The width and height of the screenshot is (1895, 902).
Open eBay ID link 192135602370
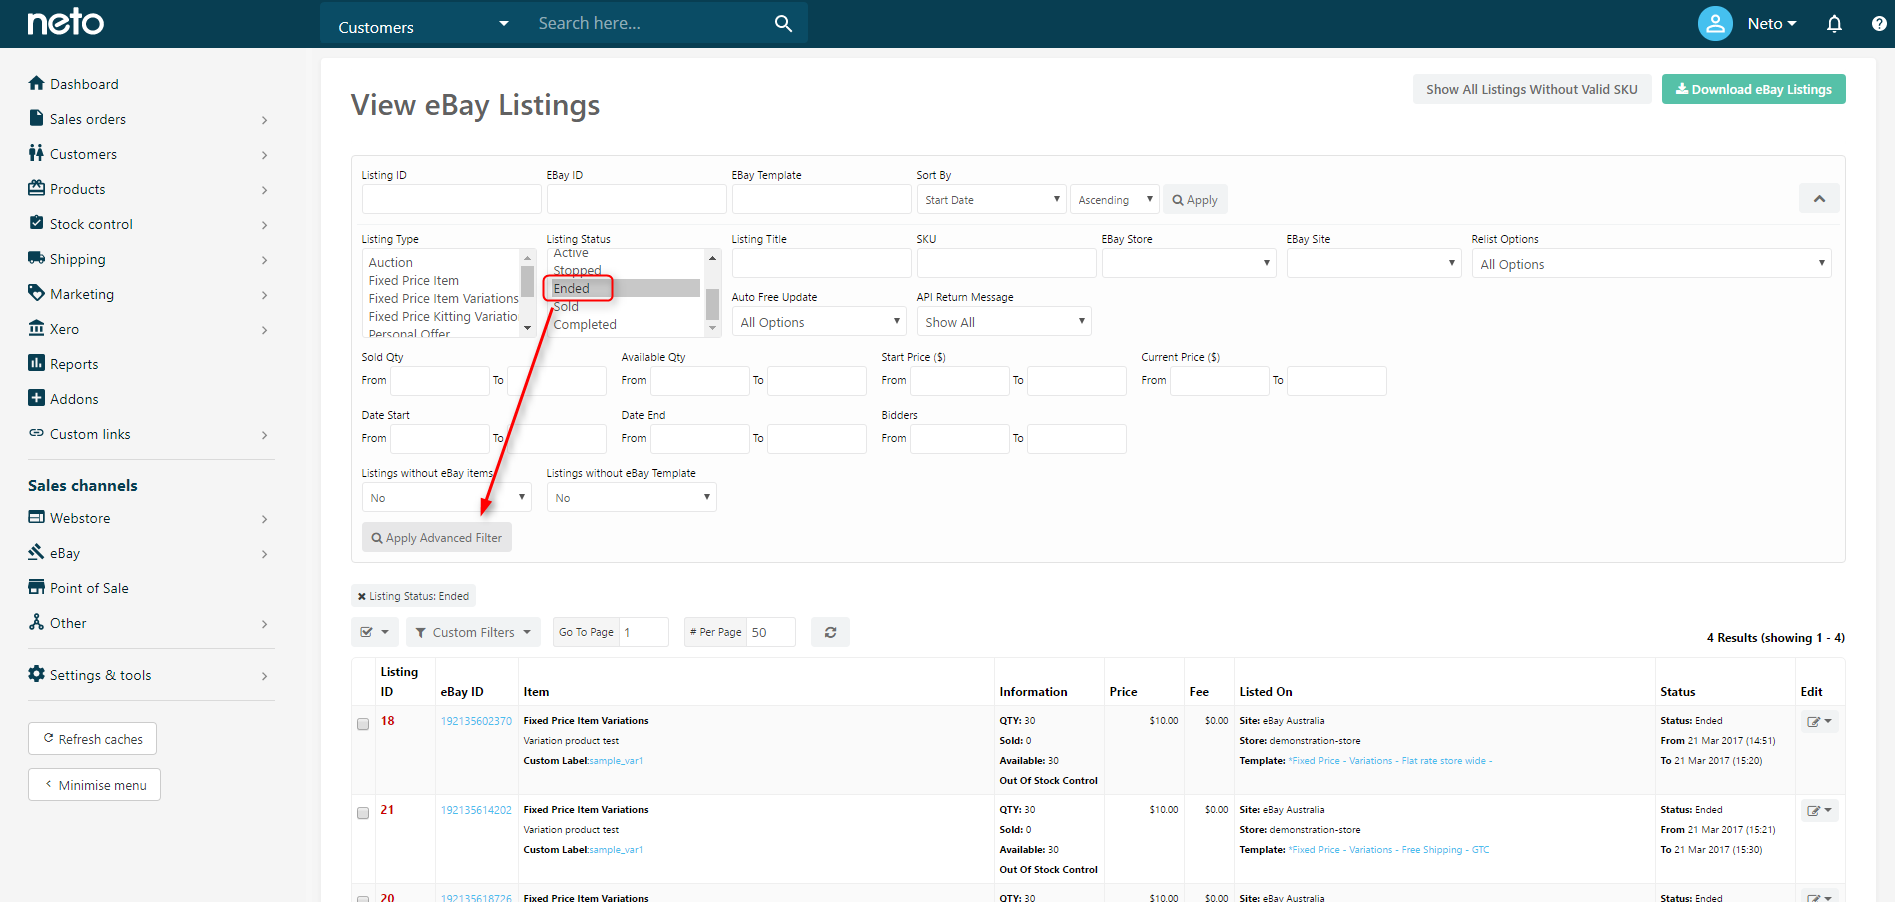click(476, 721)
